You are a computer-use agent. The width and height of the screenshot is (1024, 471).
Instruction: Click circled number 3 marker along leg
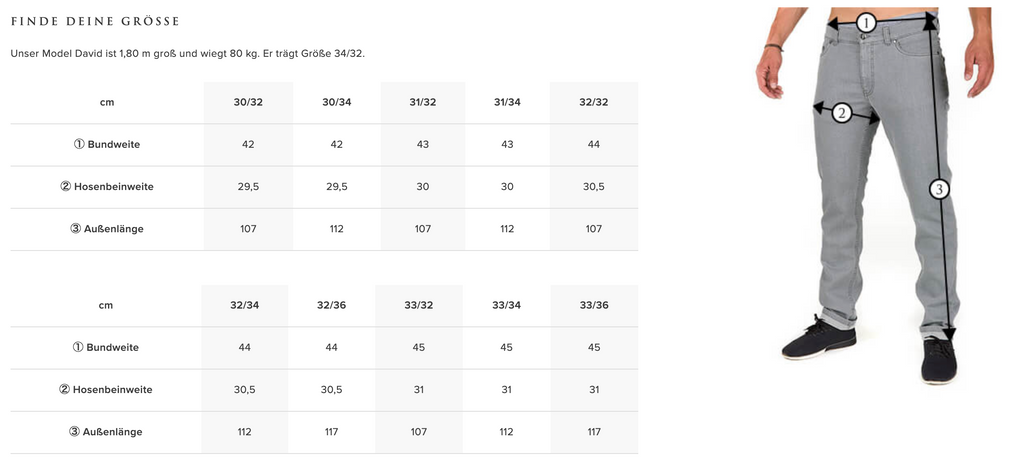click(938, 189)
